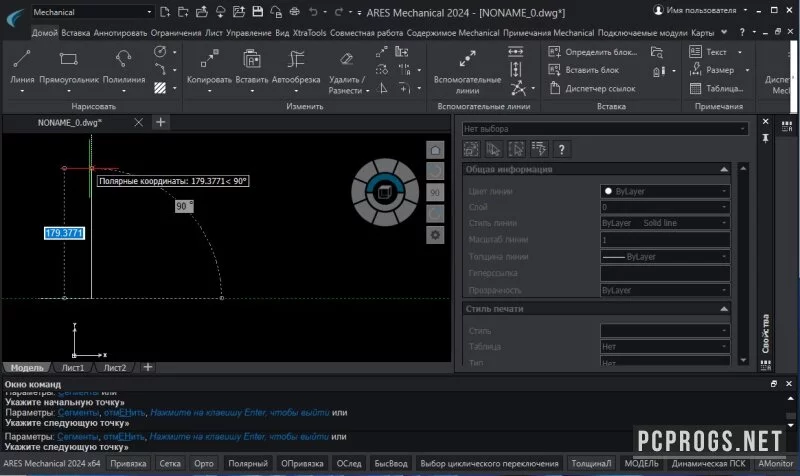Edit the 179.3771 dynamic length input
The image size is (800, 476).
click(64, 233)
